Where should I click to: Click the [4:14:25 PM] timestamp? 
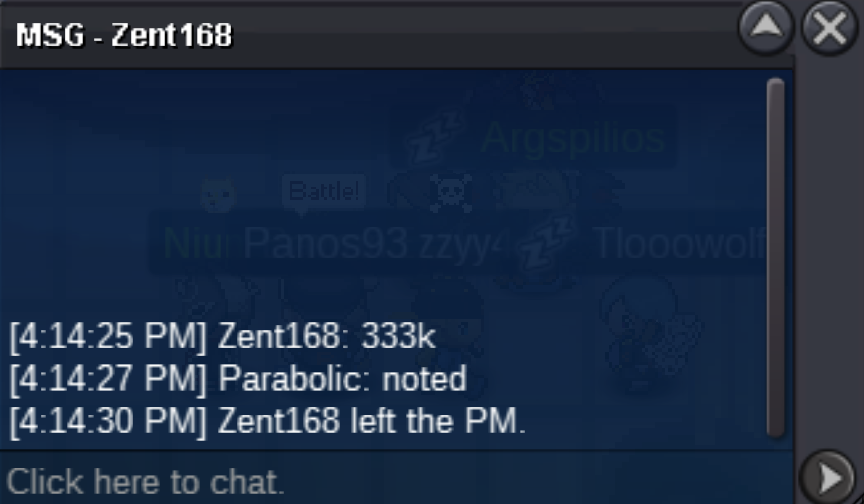(108, 335)
